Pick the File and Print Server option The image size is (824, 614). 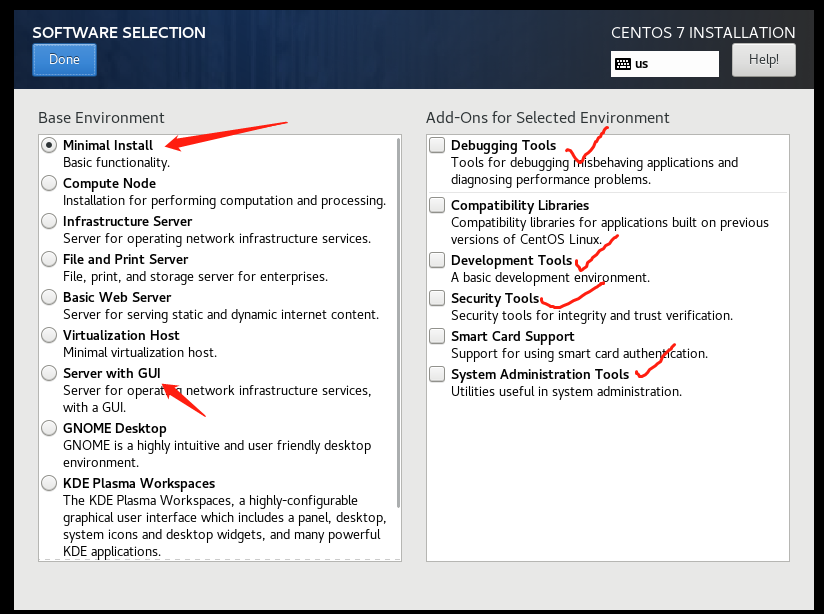click(x=49, y=259)
